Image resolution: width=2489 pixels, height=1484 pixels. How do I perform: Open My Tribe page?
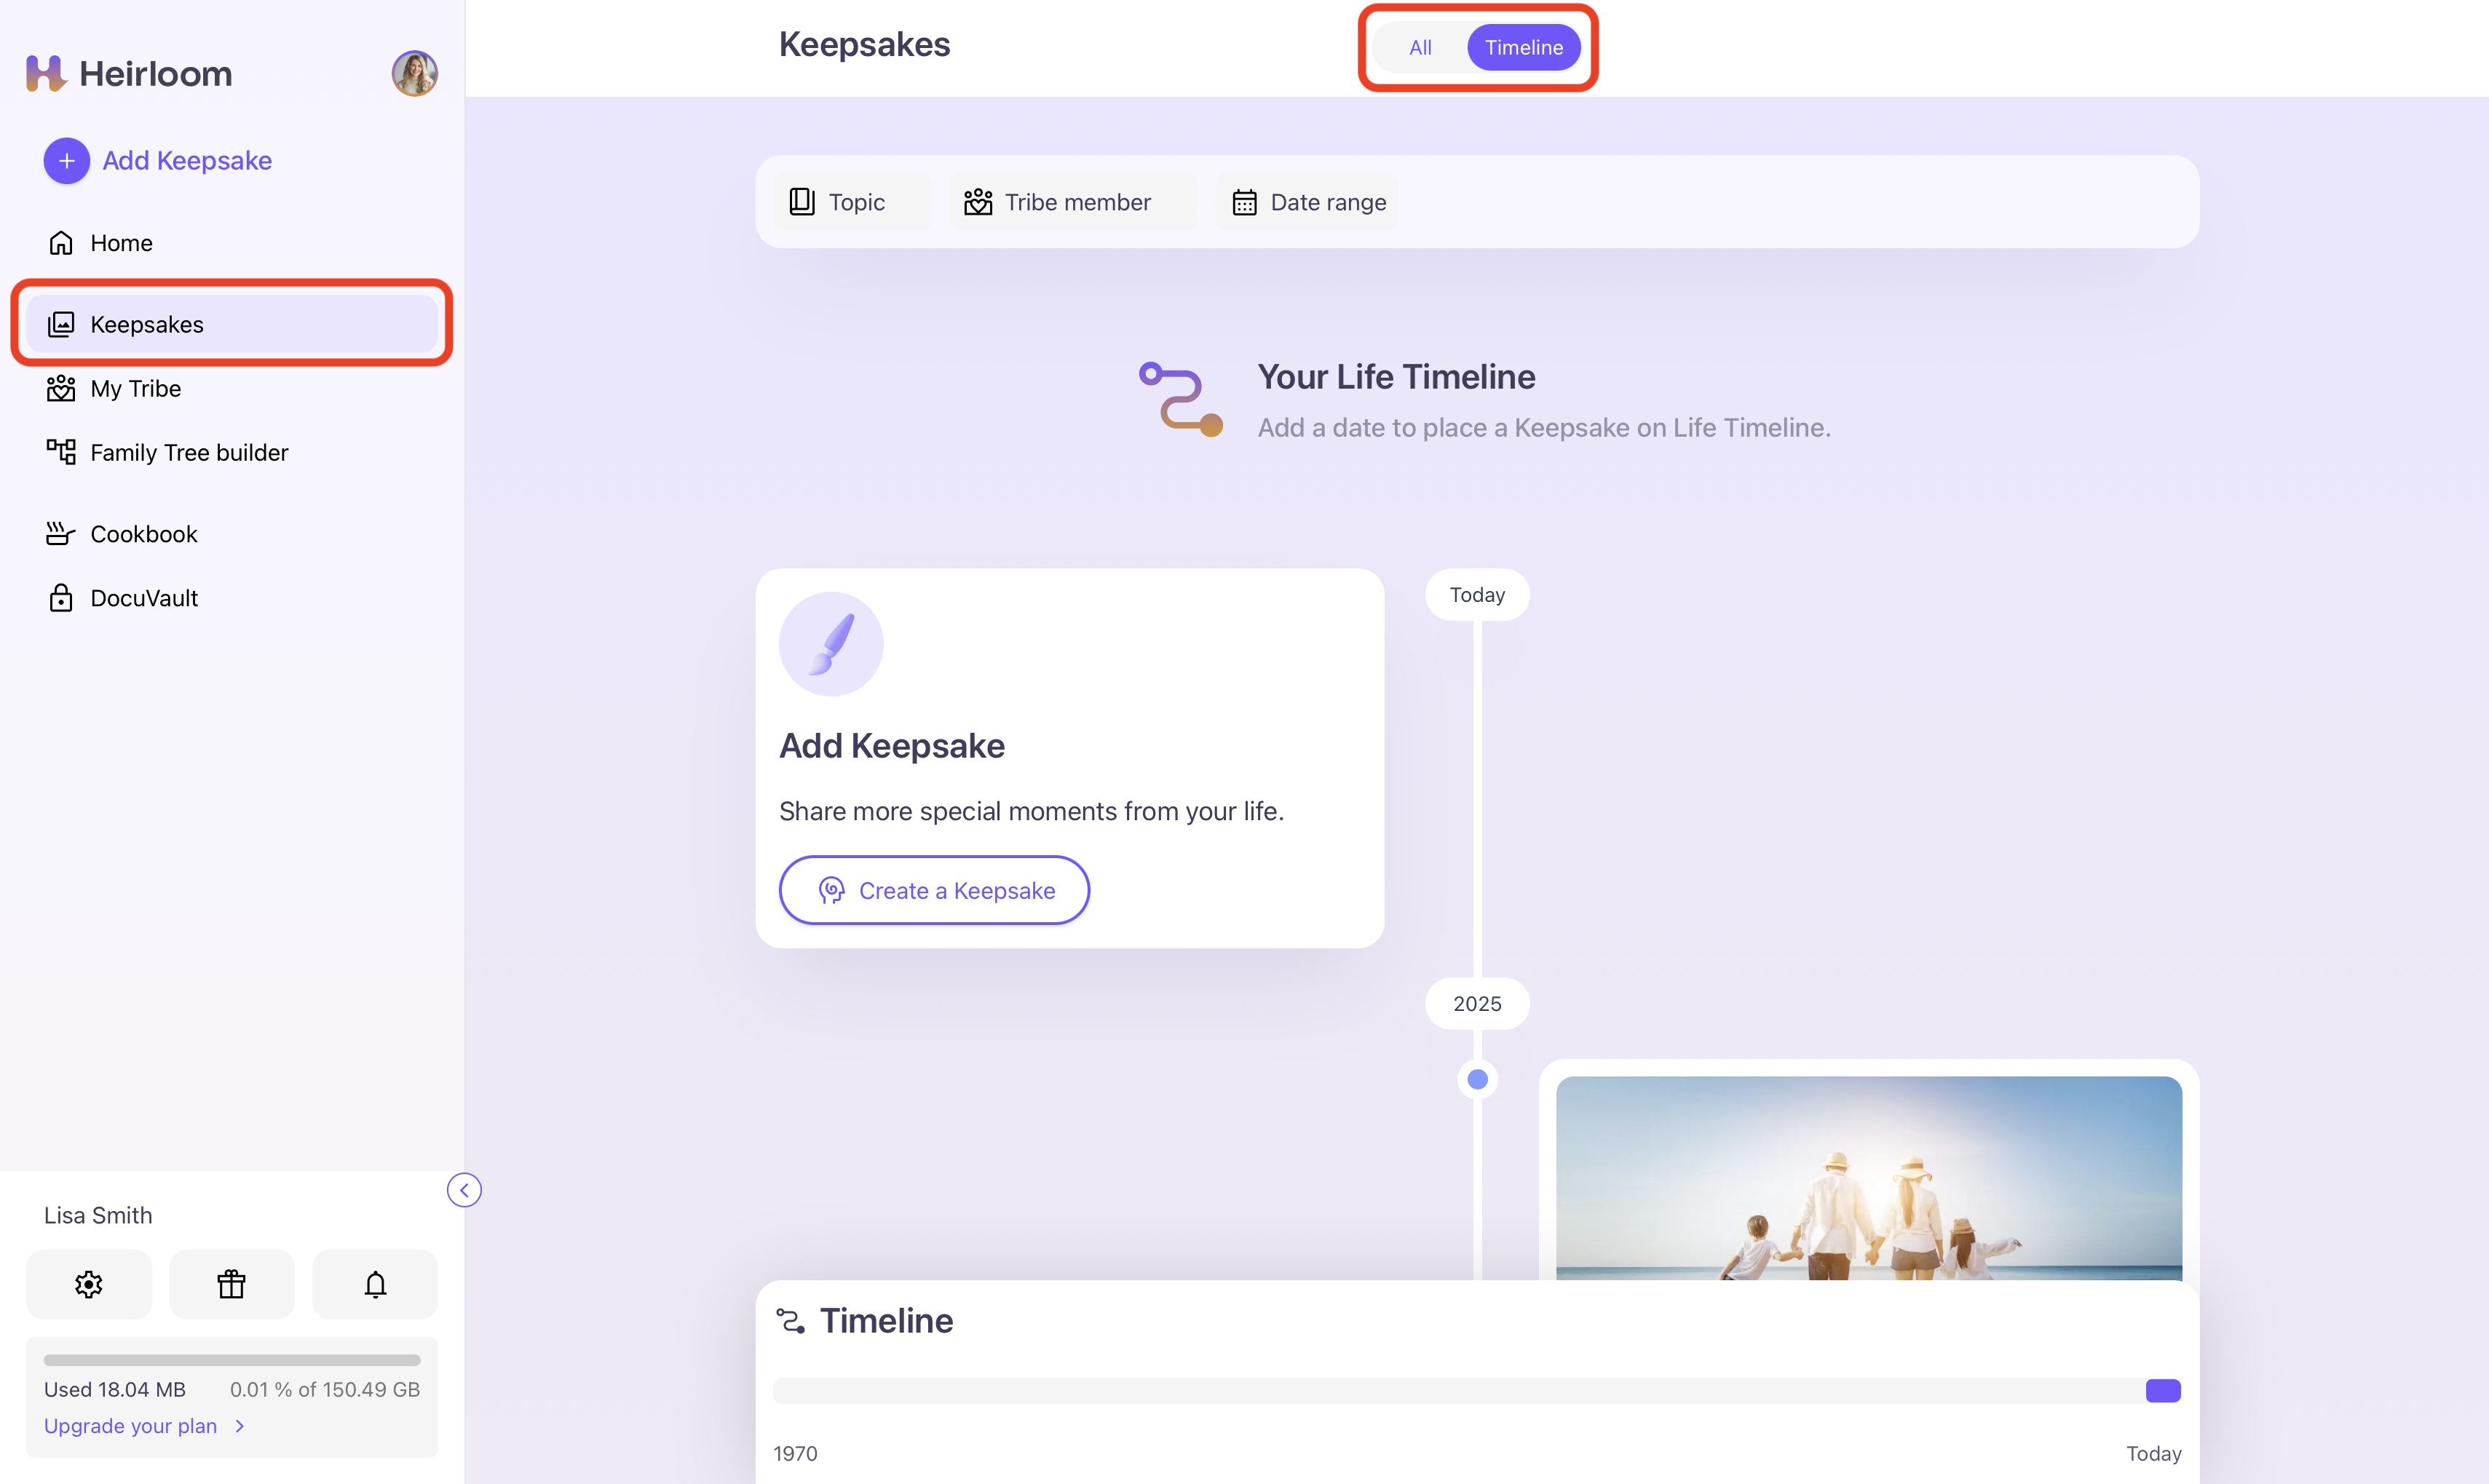[x=135, y=388]
